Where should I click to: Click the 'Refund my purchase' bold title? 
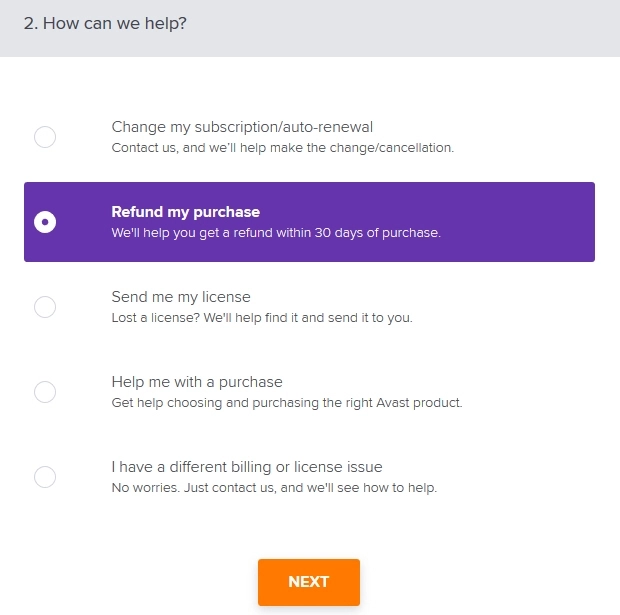[x=185, y=212]
